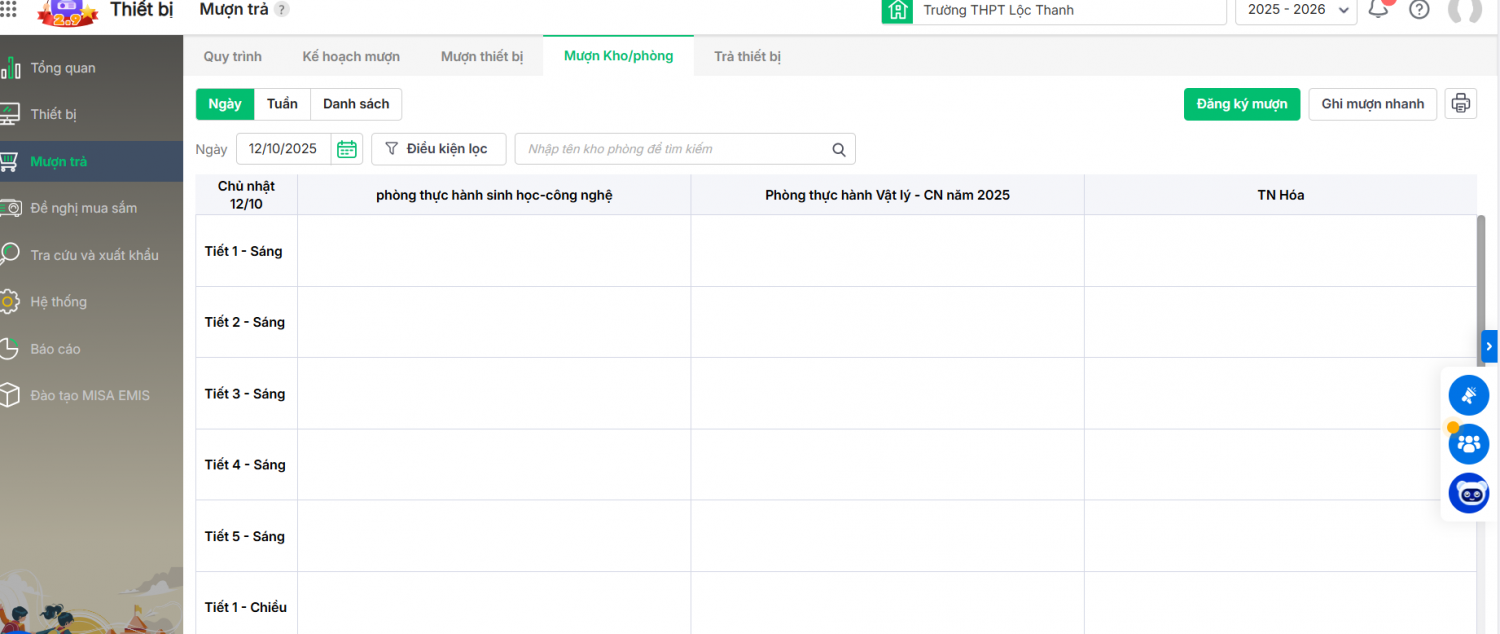Expand the blue right-side panel arrow

(x=1489, y=346)
